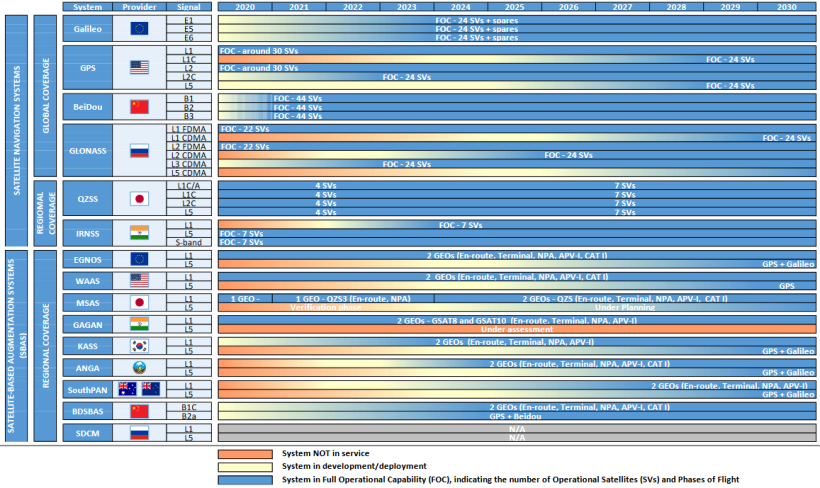Viewport: 820px width, 488px height.
Task: Click the 'GAGAN' system cell
Action: click(x=87, y=325)
